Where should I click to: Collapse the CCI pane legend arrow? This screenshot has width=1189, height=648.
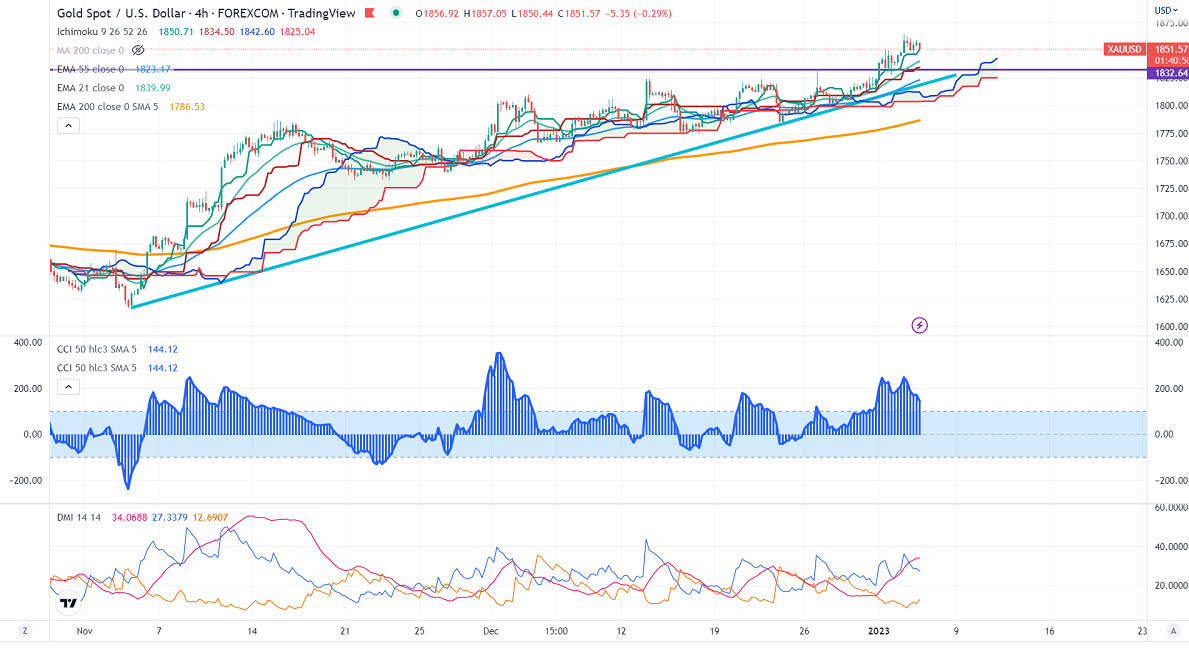coord(68,387)
